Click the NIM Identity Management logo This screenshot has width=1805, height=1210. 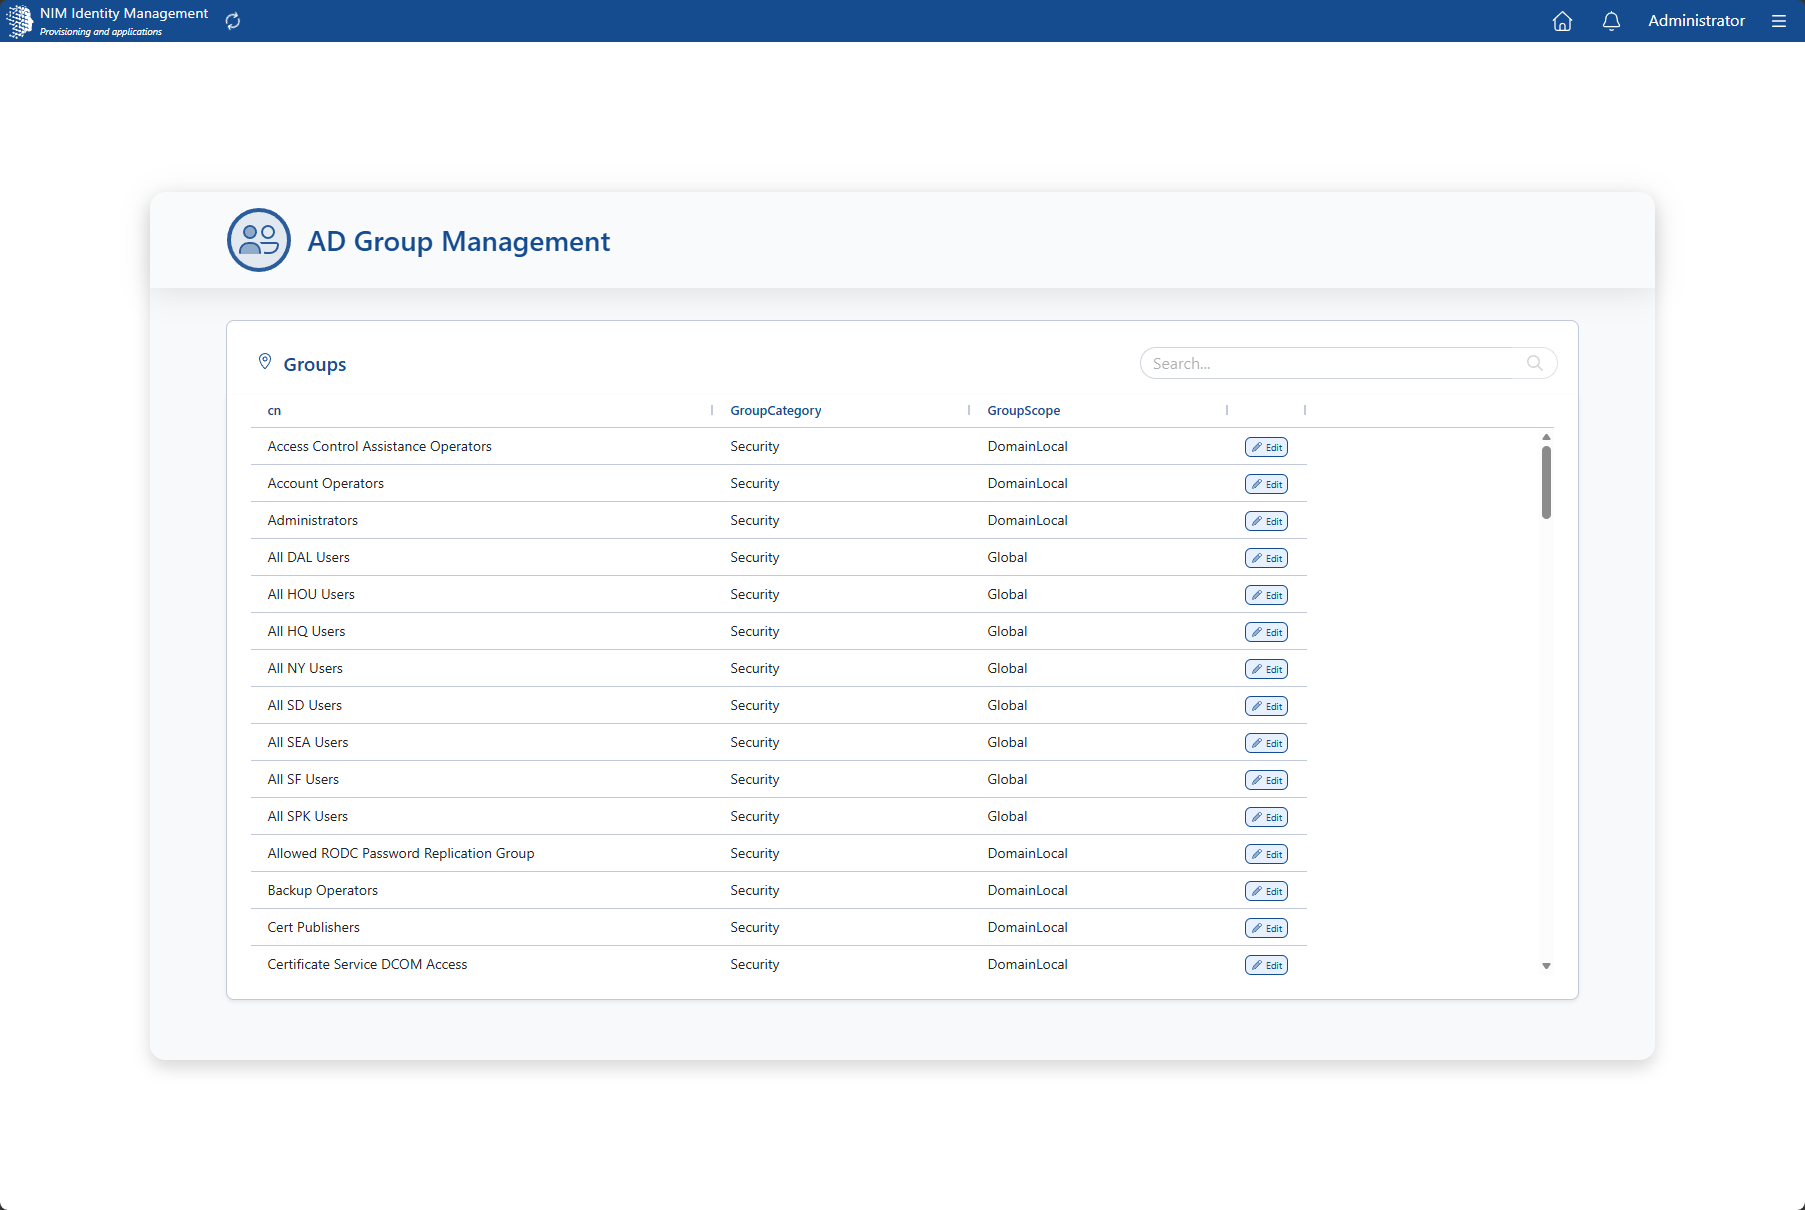point(20,21)
